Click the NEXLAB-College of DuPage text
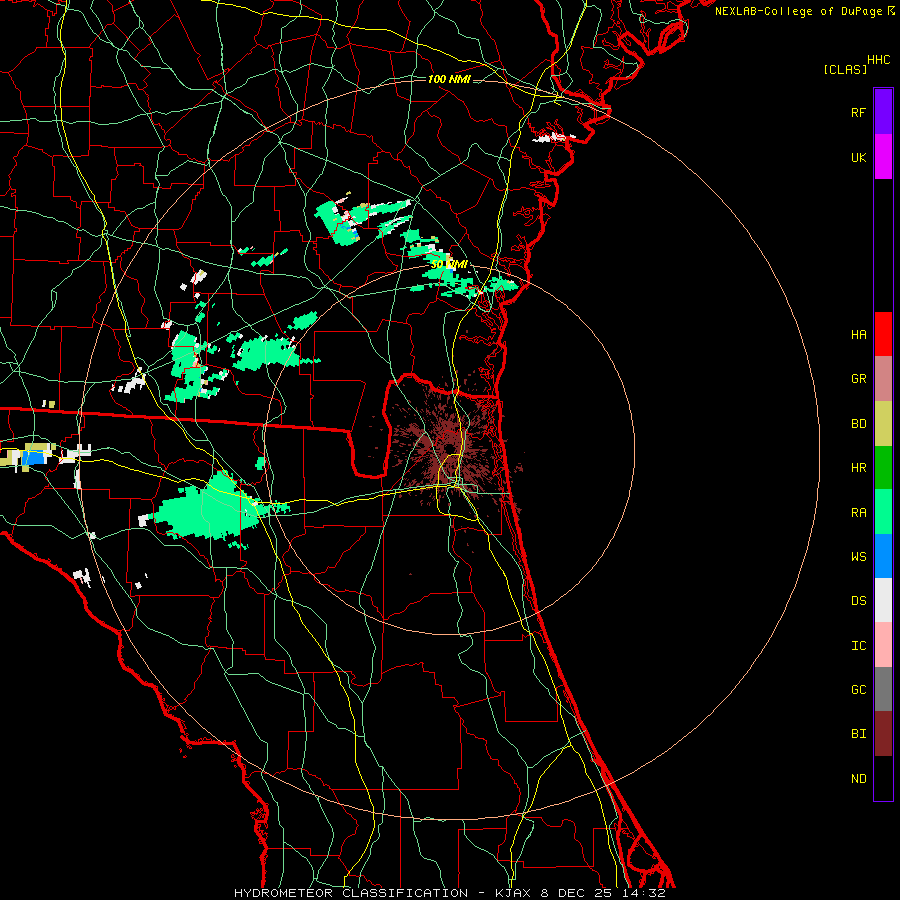900x900 pixels. (x=799, y=11)
